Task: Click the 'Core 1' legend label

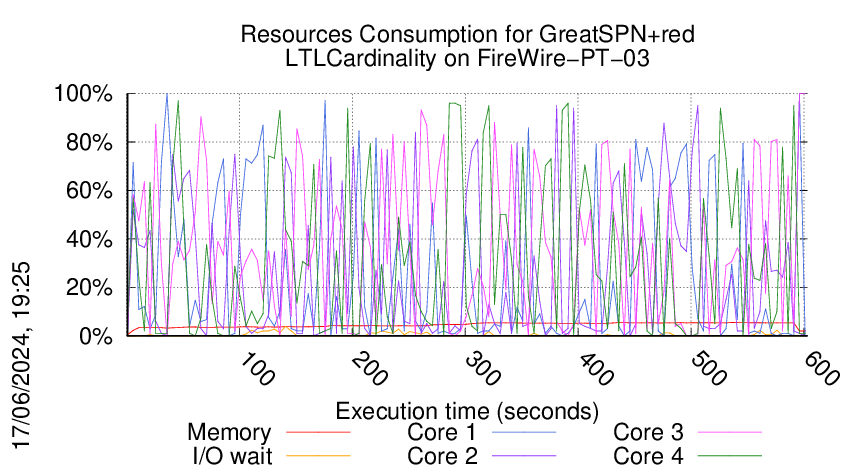Action: tap(441, 432)
